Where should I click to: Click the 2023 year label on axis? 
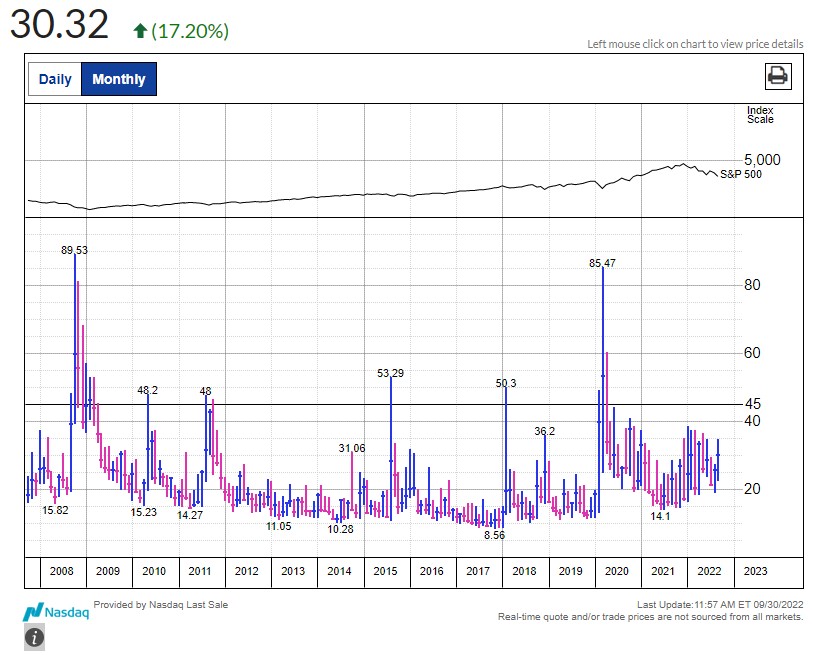(x=756, y=572)
